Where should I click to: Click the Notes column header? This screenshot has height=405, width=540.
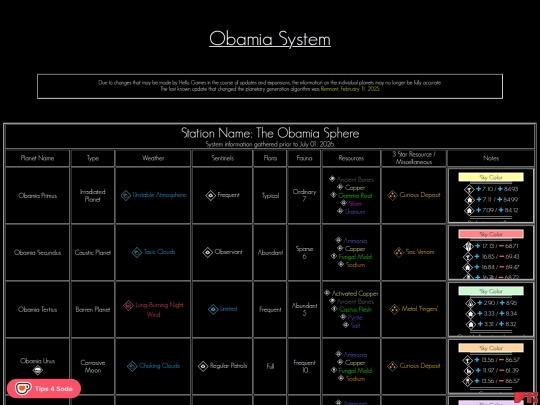491,158
